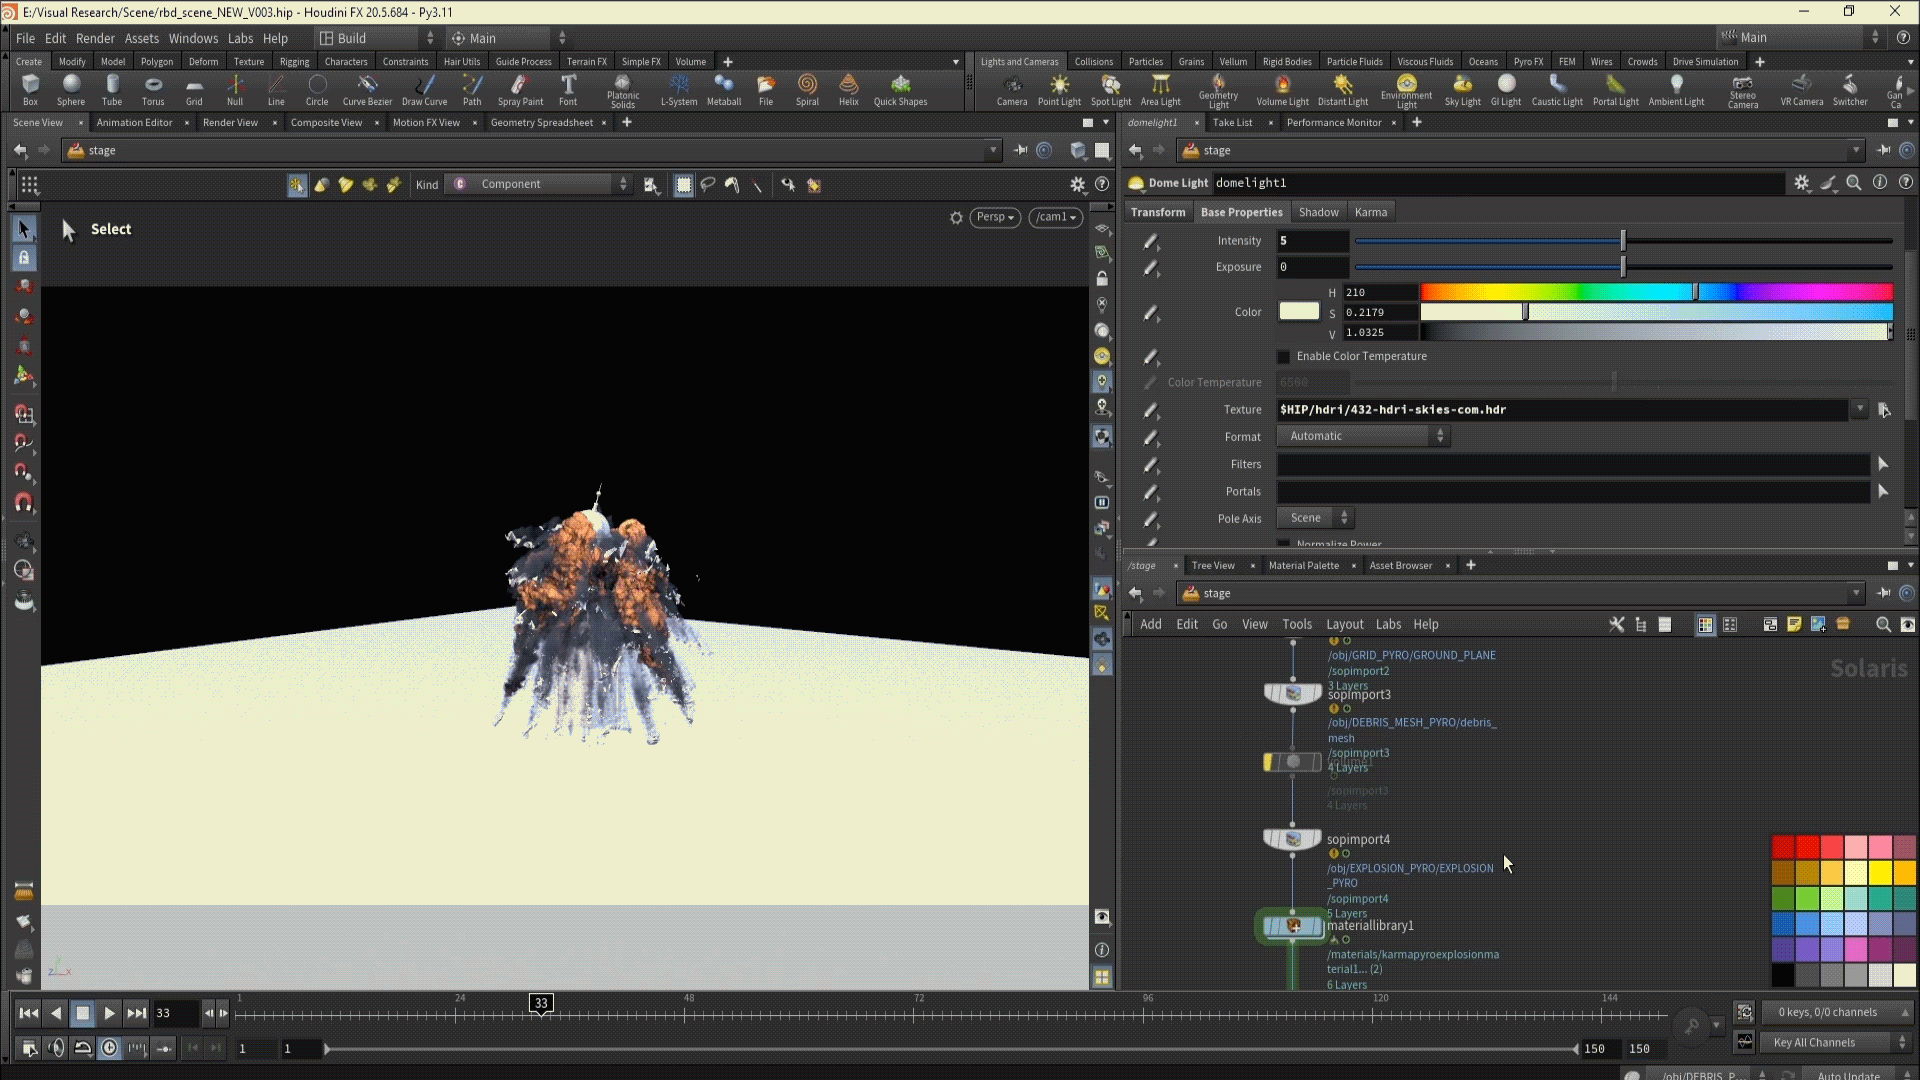Add a Point Light from shelf
This screenshot has height=1080, width=1920.
pos(1059,88)
